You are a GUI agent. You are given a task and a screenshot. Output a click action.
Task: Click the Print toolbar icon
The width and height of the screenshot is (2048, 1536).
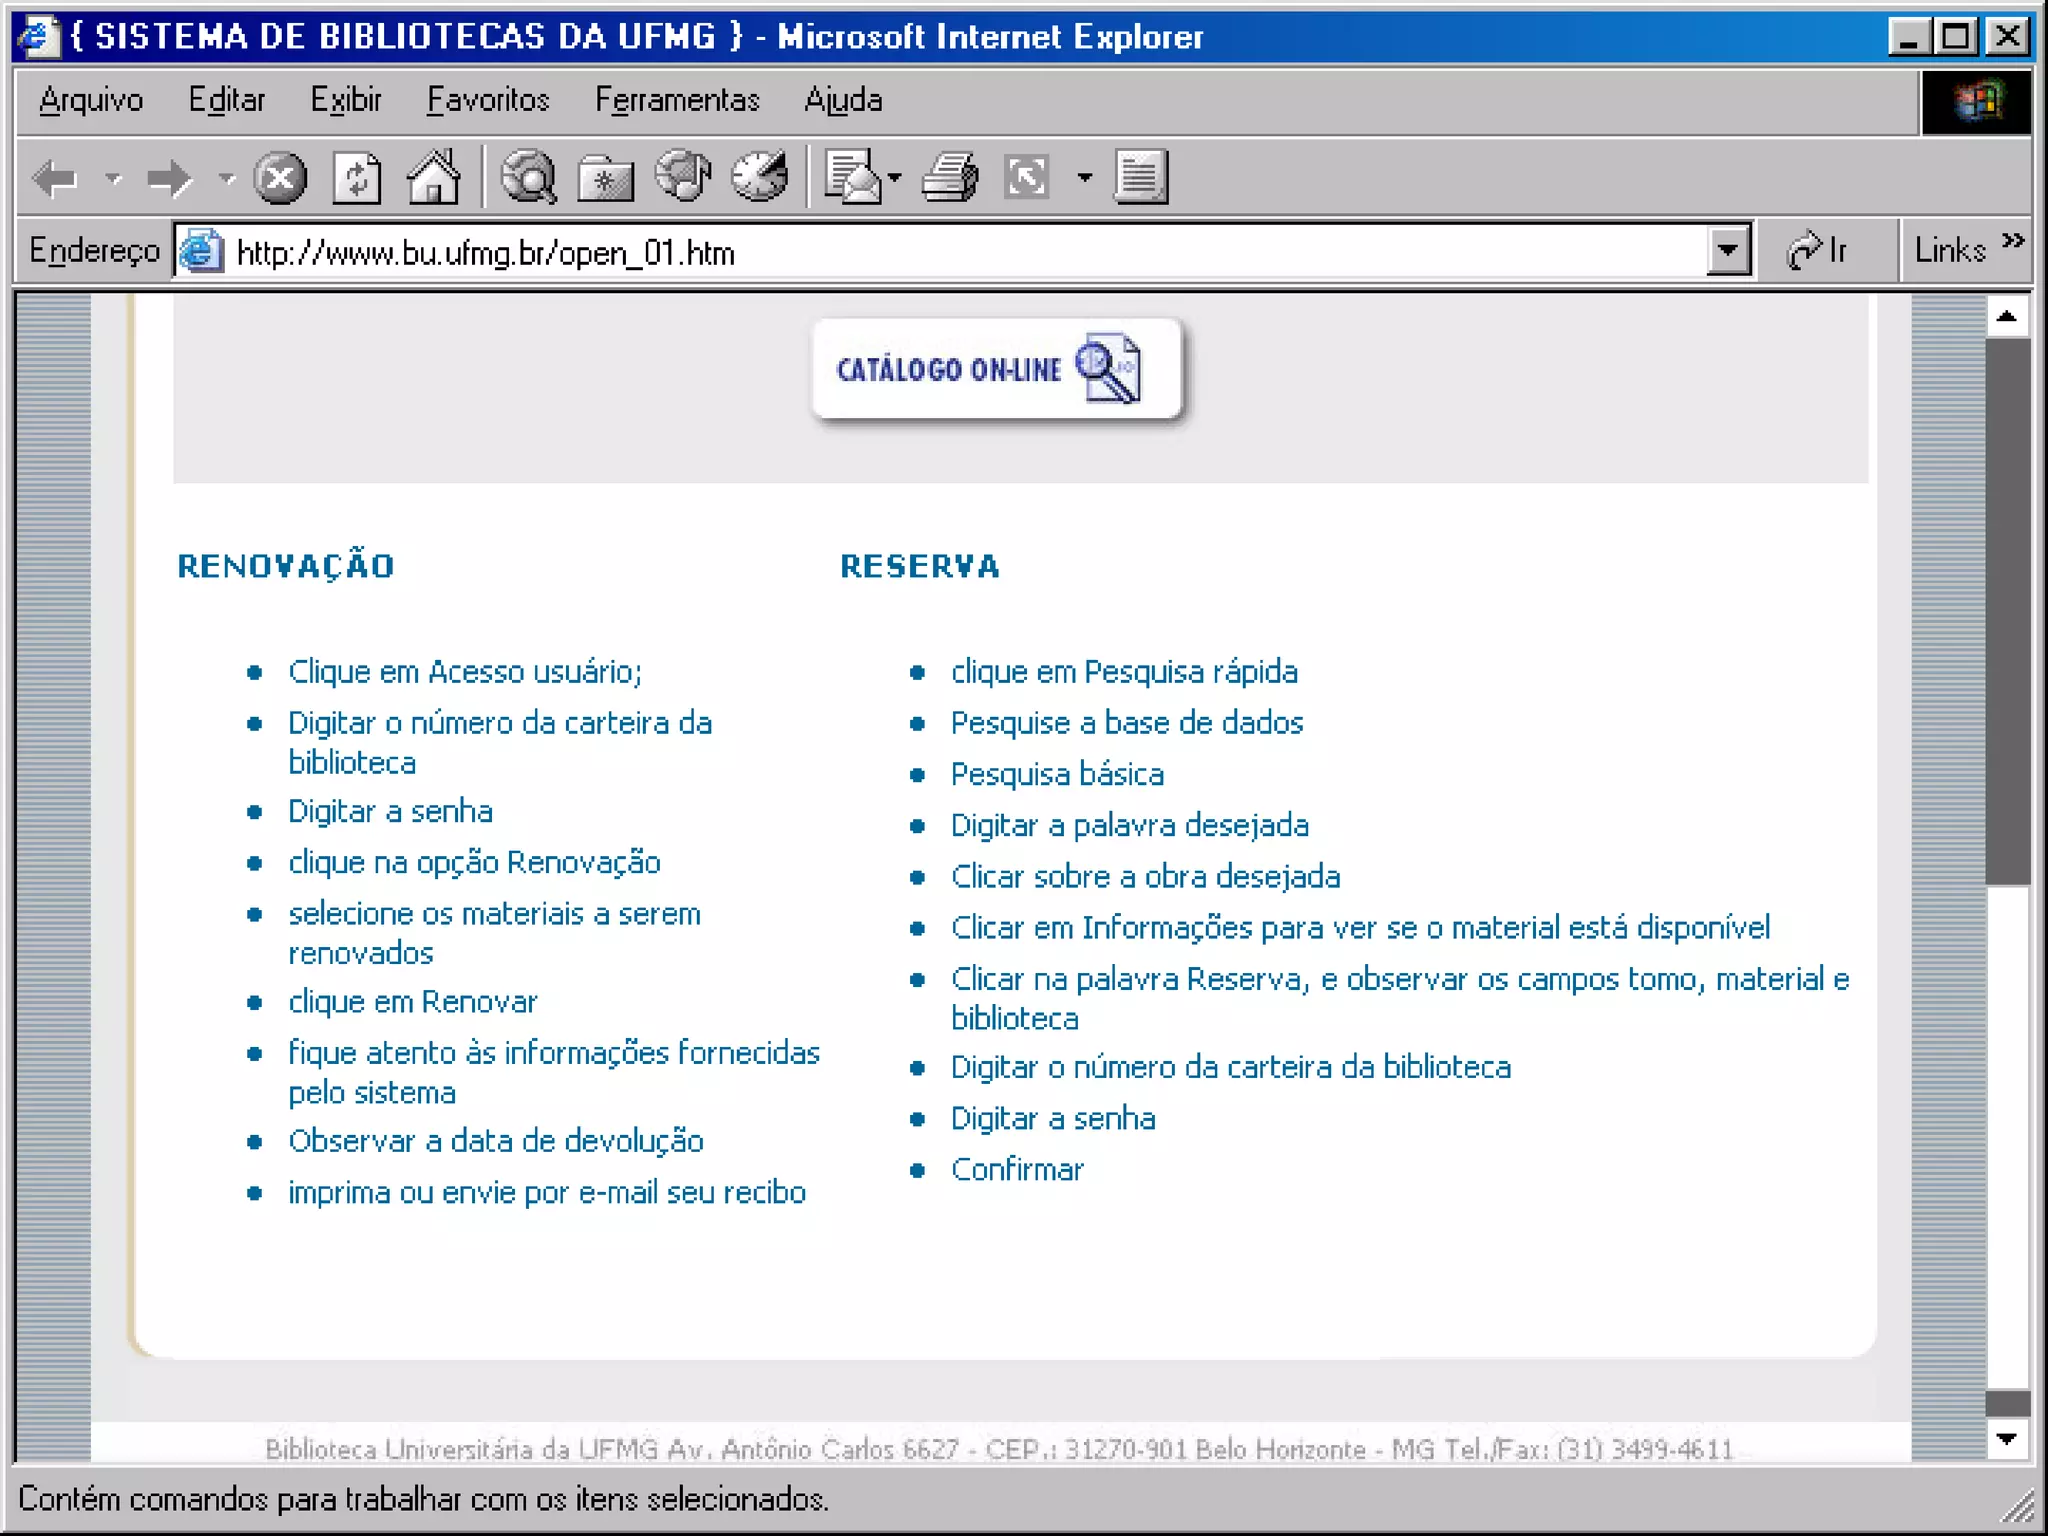[x=949, y=178]
